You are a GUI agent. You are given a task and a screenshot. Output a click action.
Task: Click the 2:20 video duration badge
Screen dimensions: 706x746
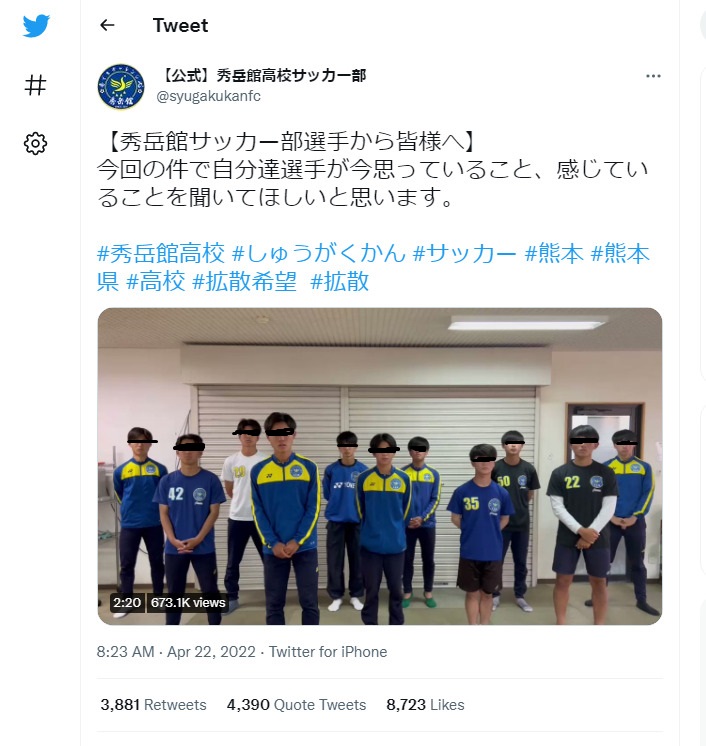coord(127,602)
